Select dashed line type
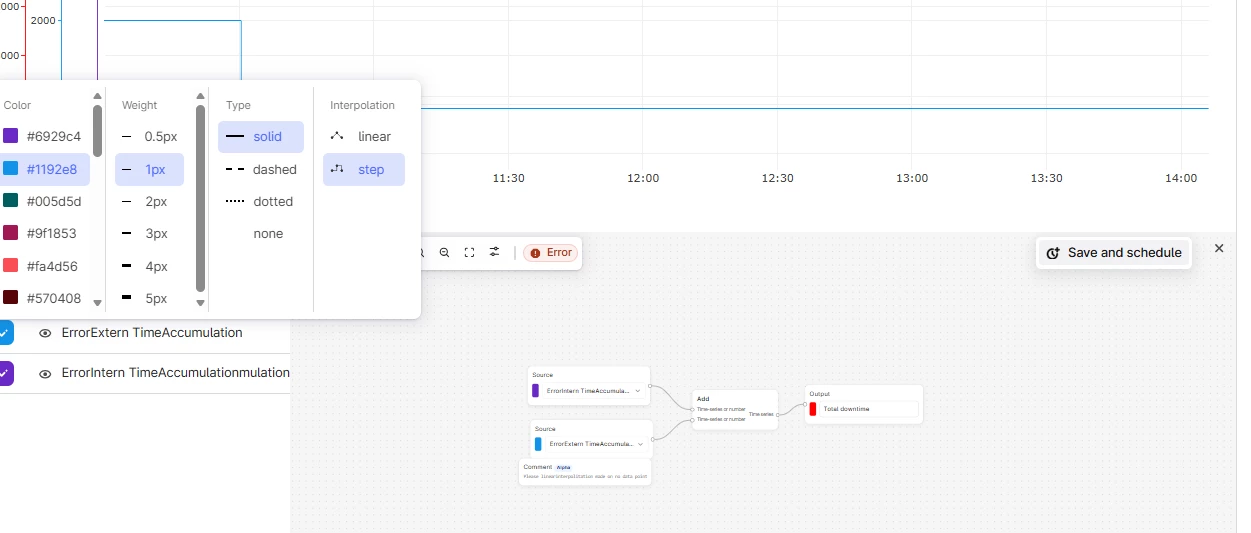This screenshot has width=1251, height=533. point(261,169)
